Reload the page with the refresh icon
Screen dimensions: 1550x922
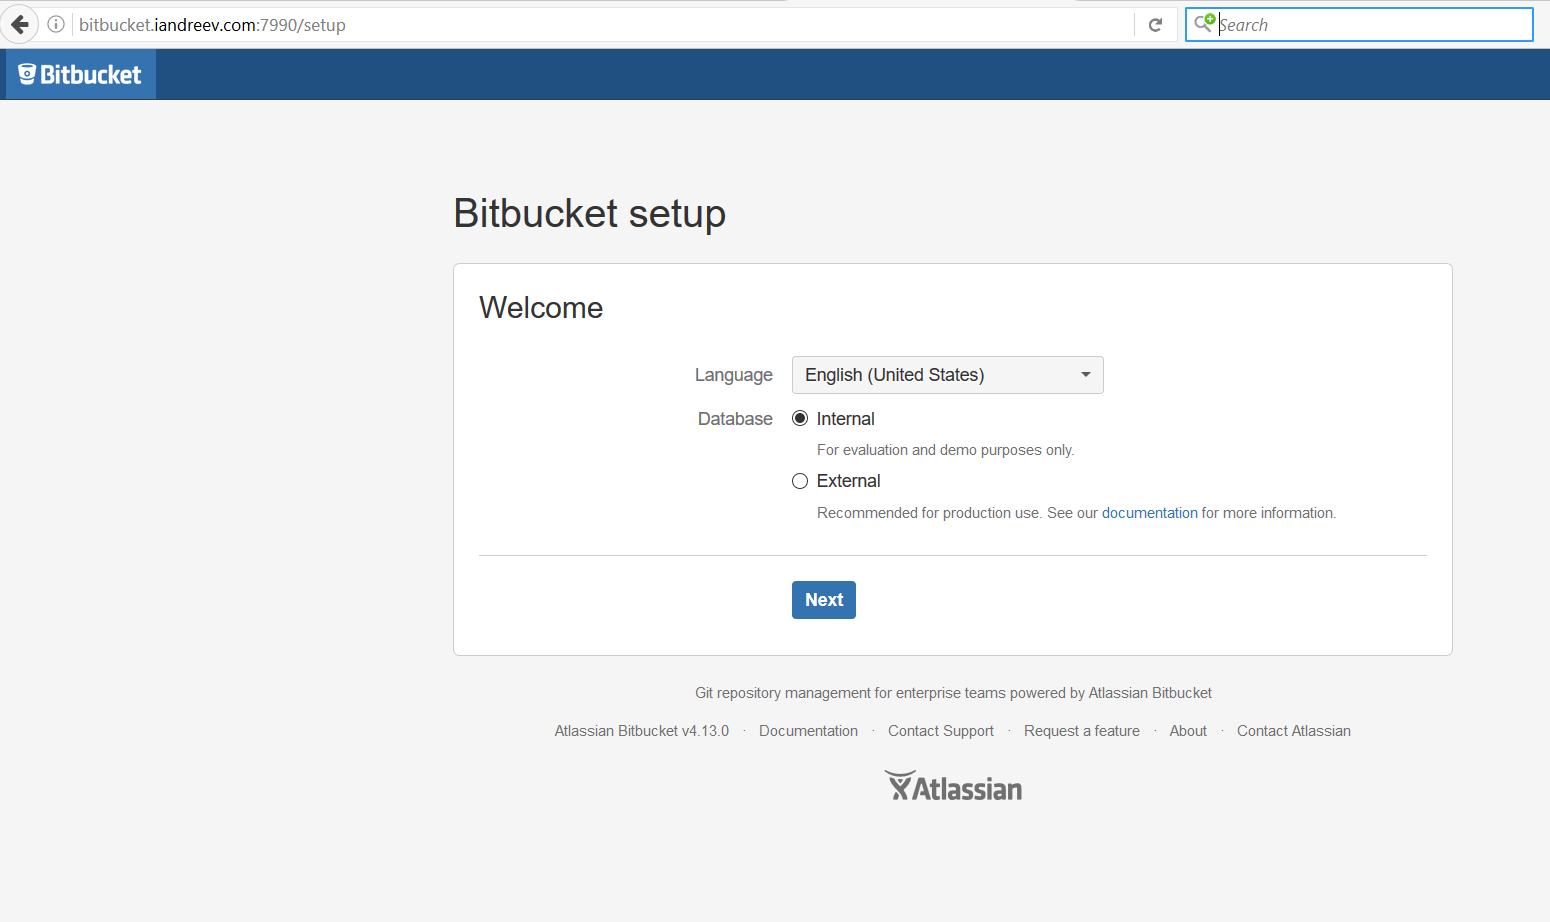1156,25
